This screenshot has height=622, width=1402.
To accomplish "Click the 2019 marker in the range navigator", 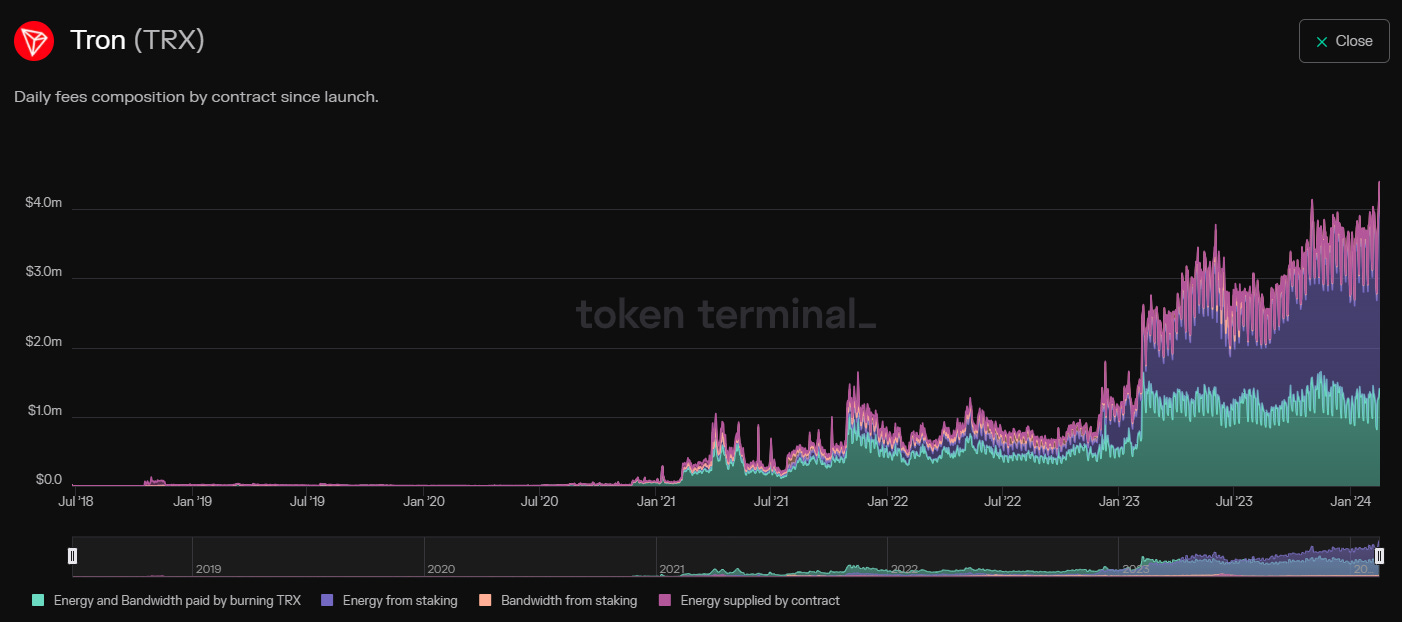I will pos(208,569).
